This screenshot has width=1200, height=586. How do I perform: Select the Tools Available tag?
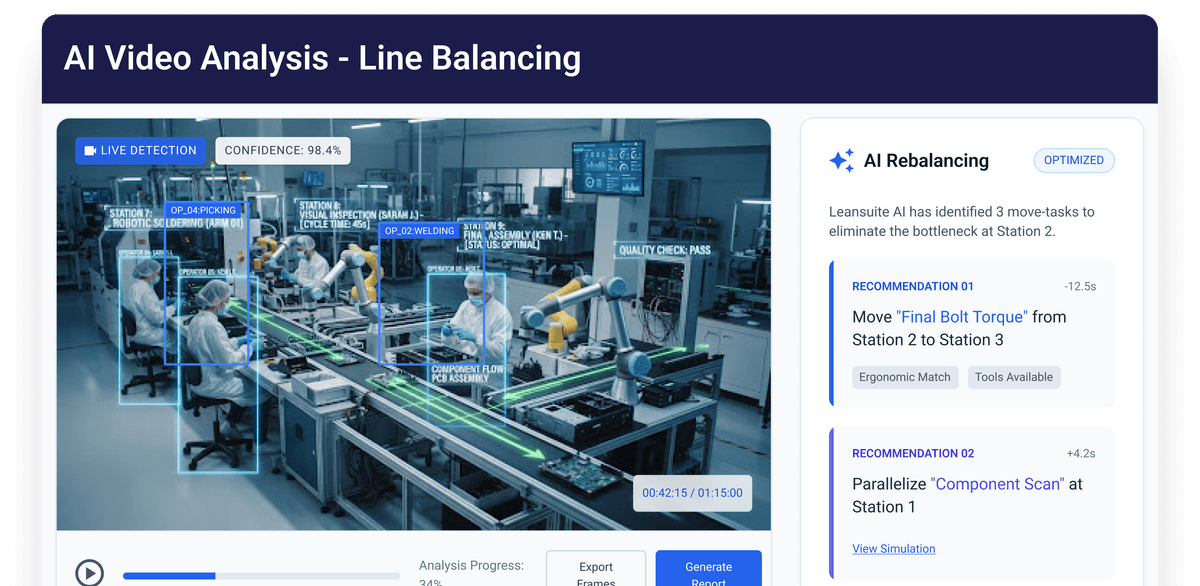1014,377
